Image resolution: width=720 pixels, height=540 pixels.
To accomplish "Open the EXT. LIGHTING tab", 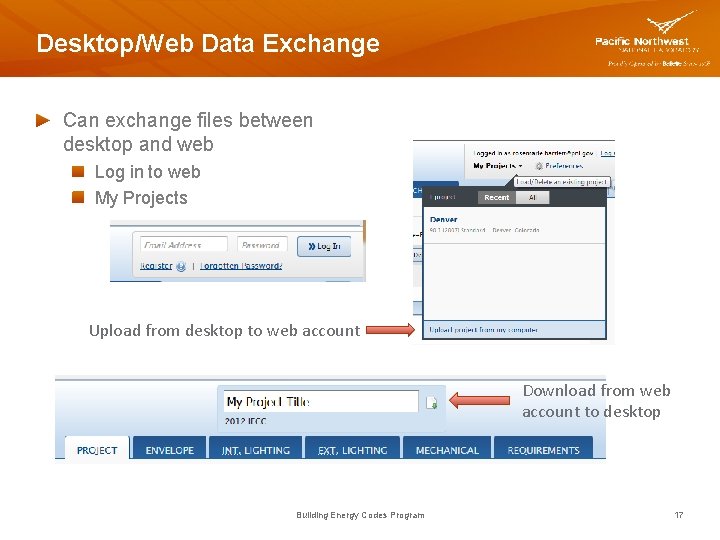I will [353, 448].
